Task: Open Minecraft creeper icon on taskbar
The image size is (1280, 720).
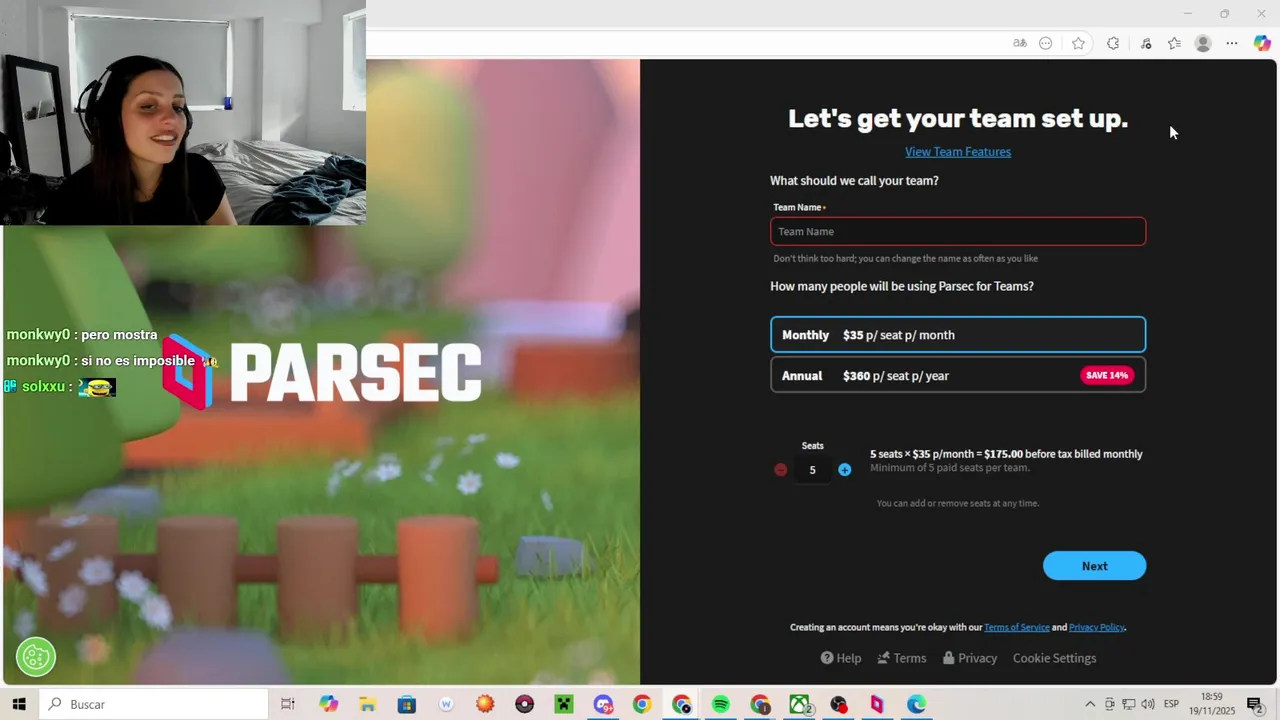Action: [563, 705]
